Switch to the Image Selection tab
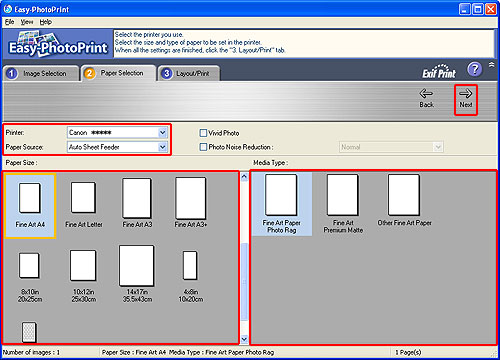Image resolution: width=500 pixels, height=360 pixels. coord(41,73)
